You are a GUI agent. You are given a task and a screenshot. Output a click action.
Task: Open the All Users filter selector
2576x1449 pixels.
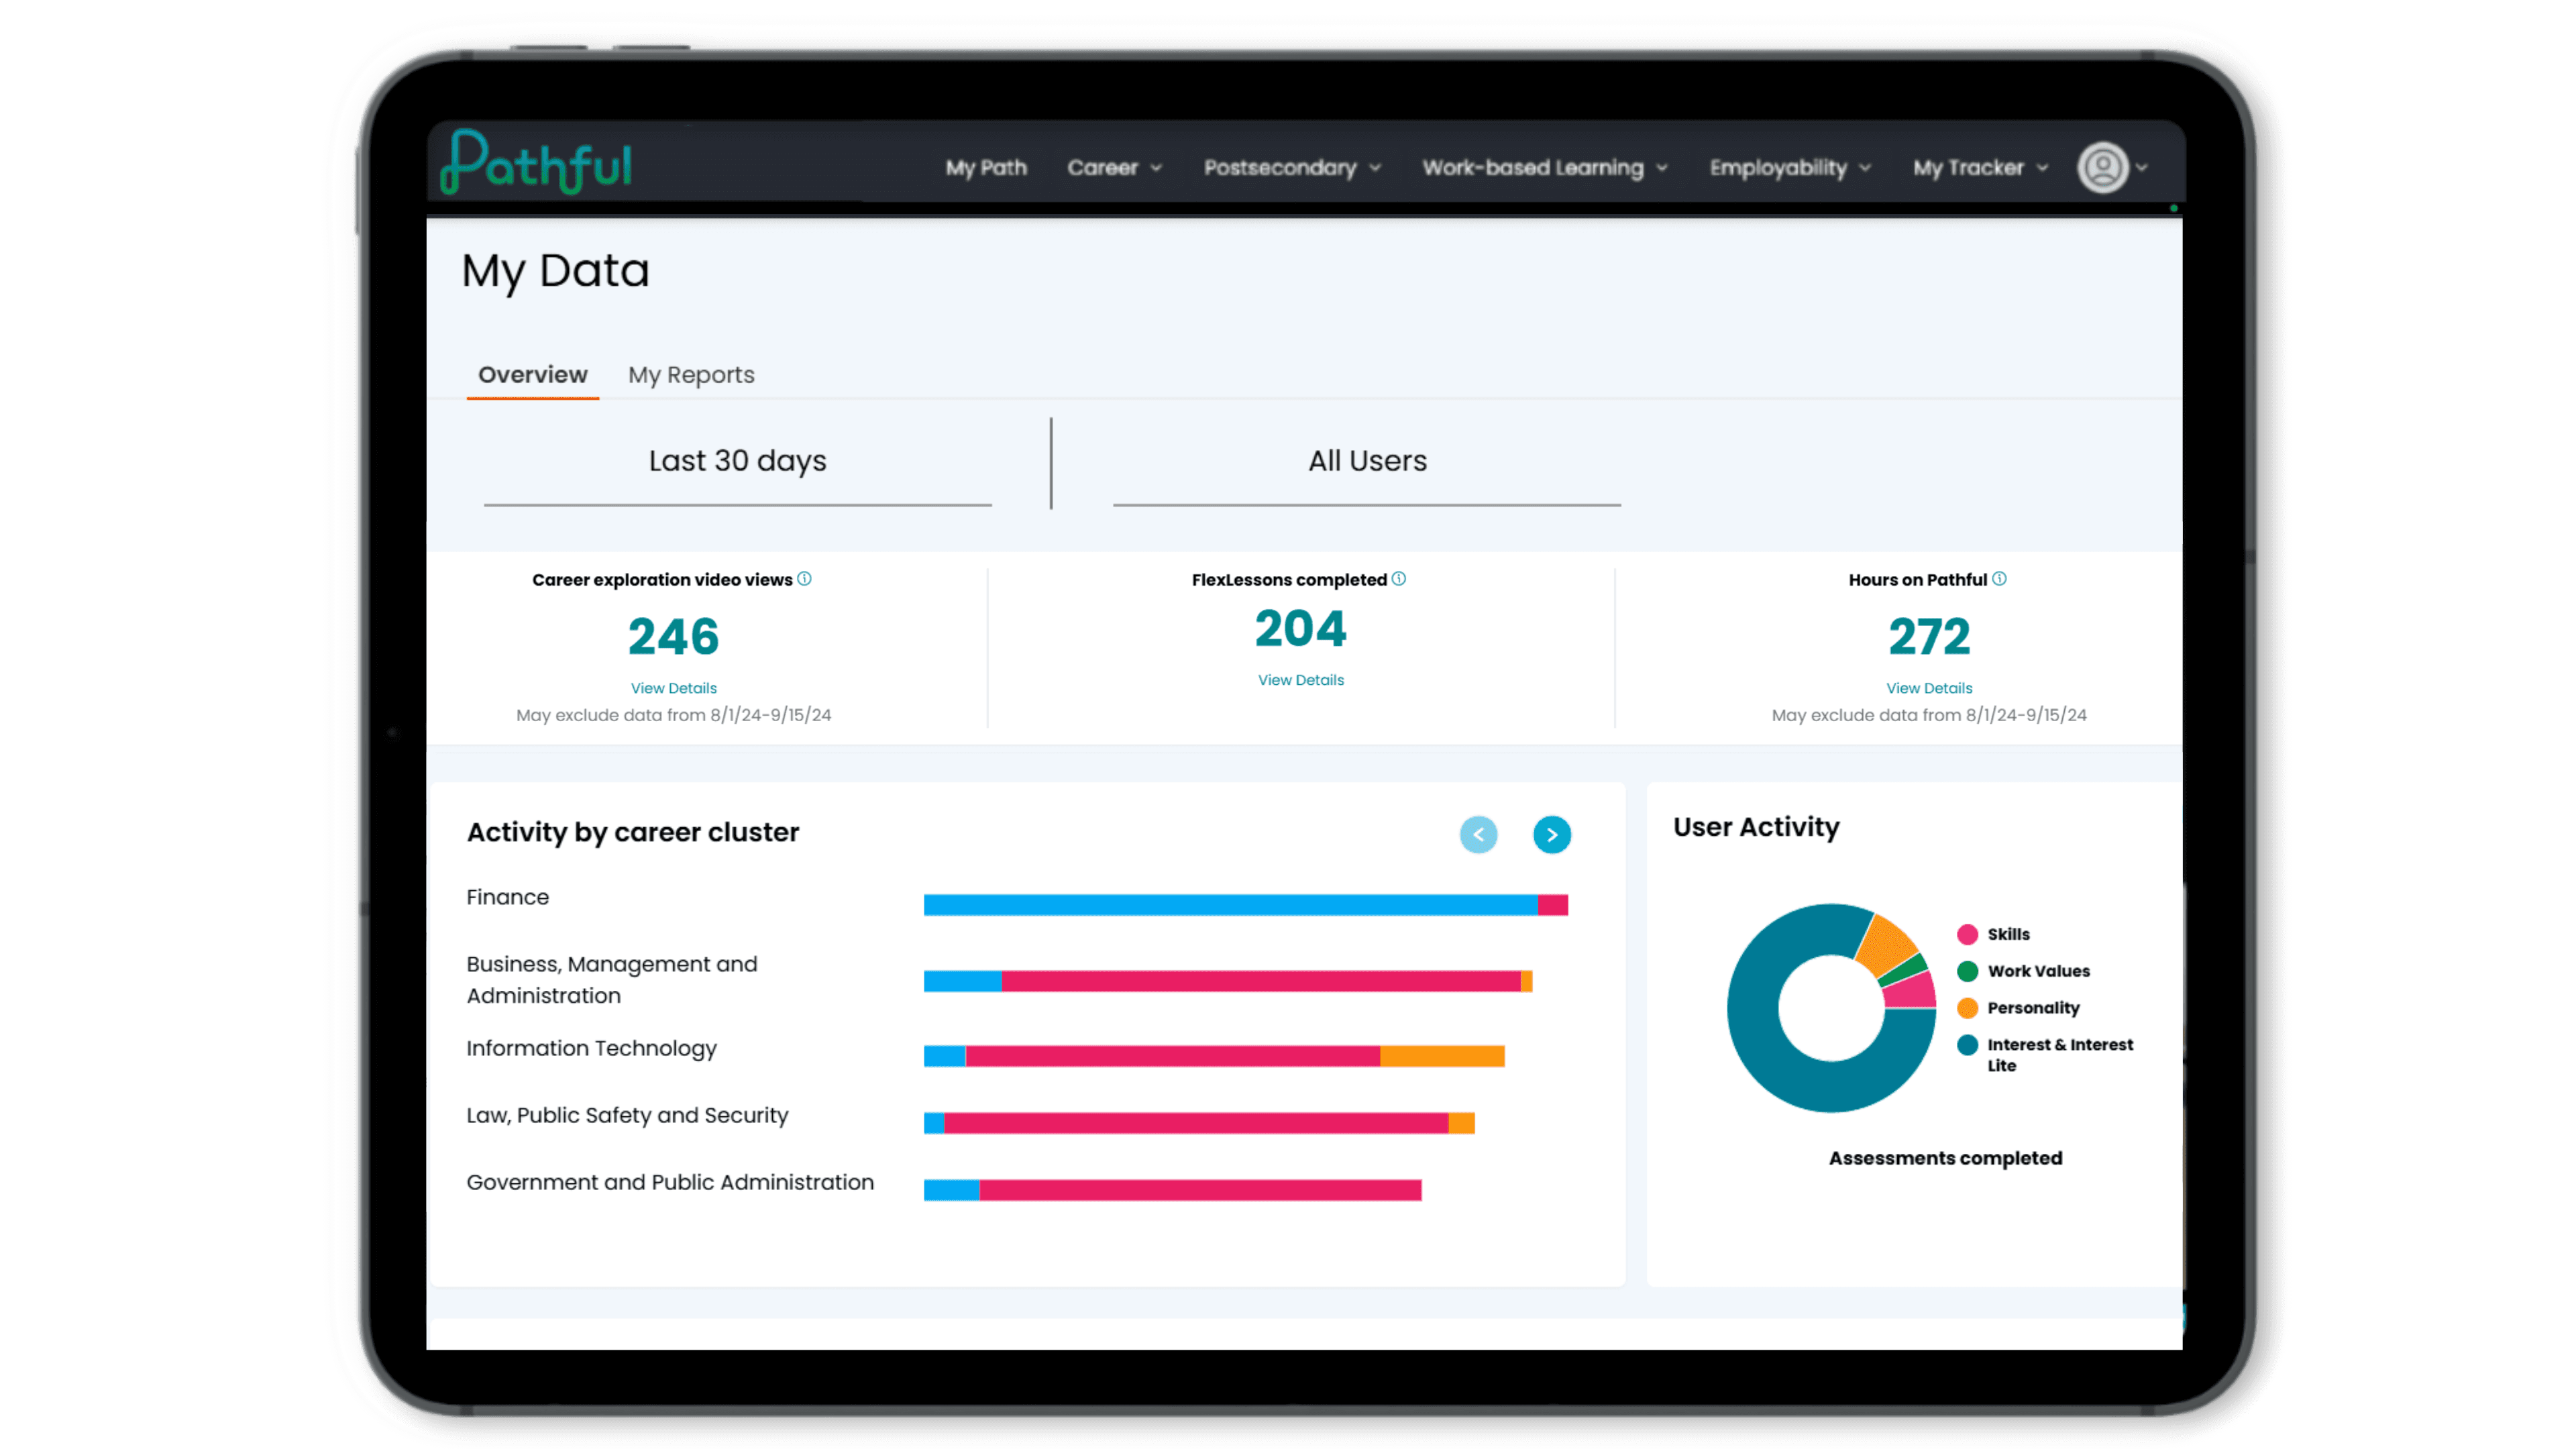[x=1366, y=462]
